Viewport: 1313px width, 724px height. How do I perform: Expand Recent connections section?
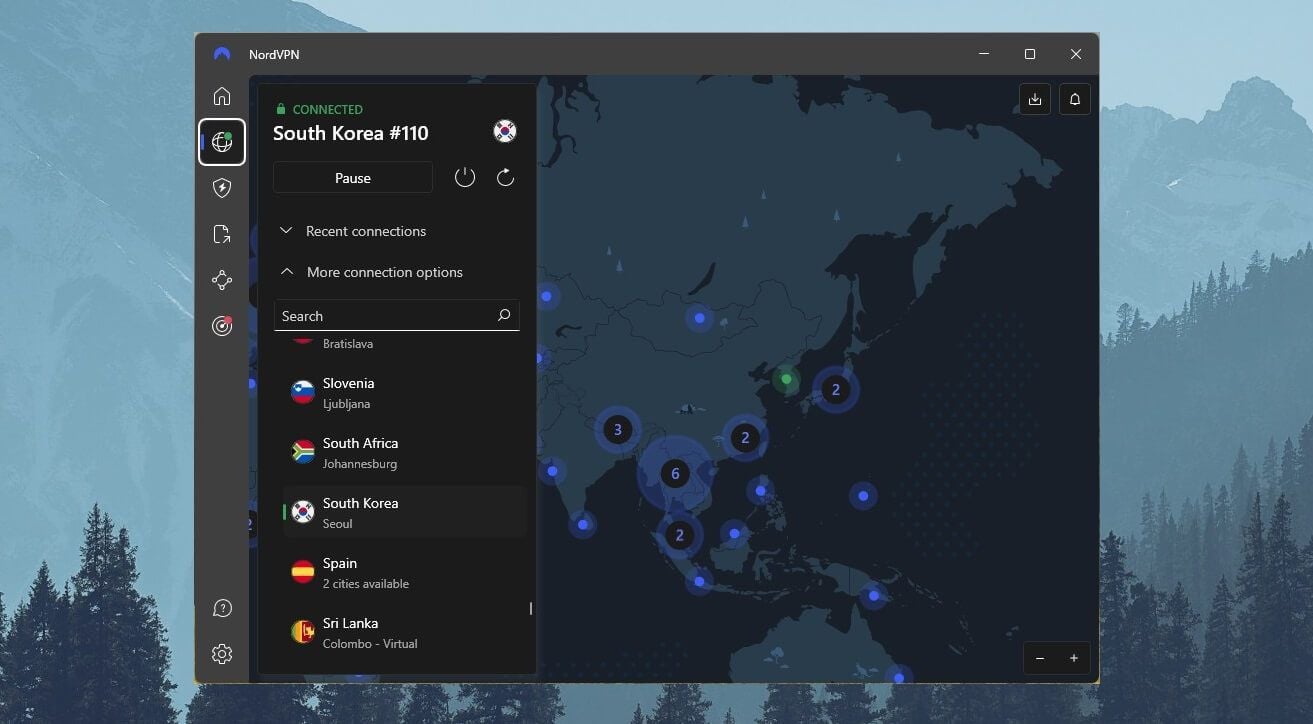(352, 231)
